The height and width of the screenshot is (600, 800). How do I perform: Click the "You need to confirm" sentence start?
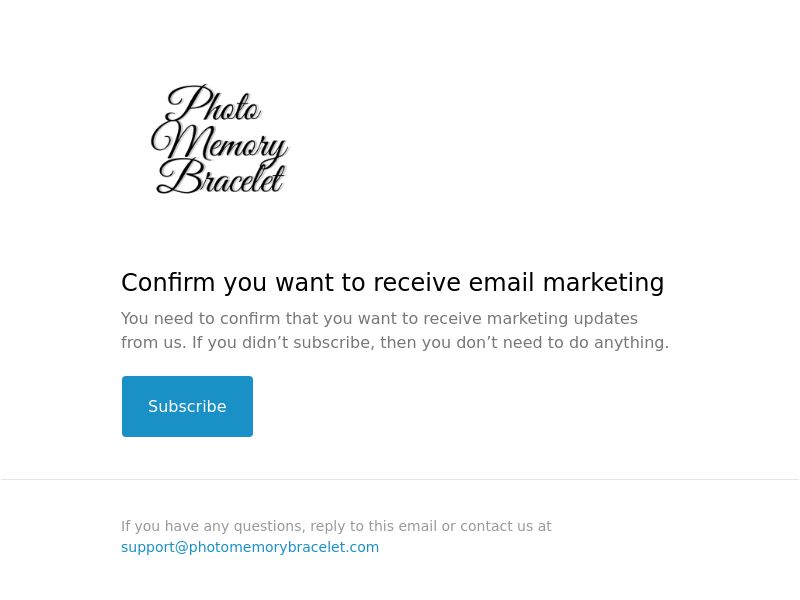201,318
